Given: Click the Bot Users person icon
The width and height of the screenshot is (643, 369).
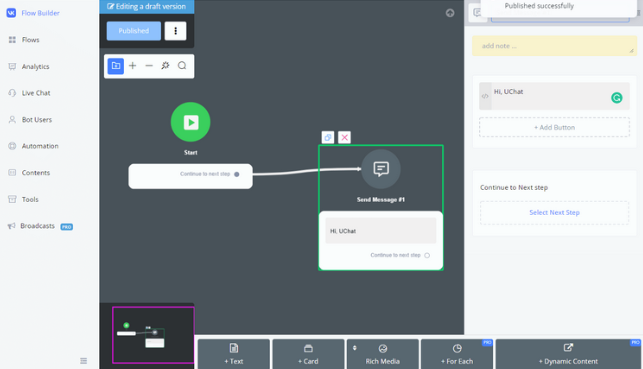Looking at the screenshot, I should click(12, 120).
